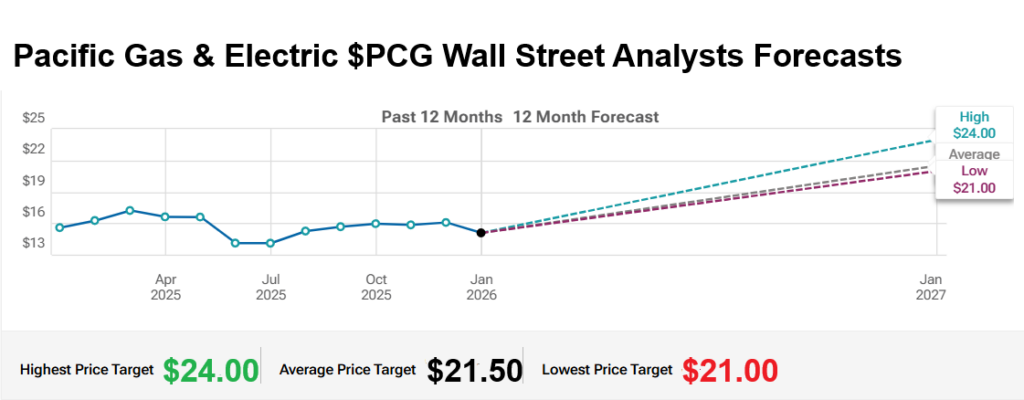Screen dimensions: 1024x400
Task: Click the black Jan 2026 data point
Action: (x=481, y=232)
